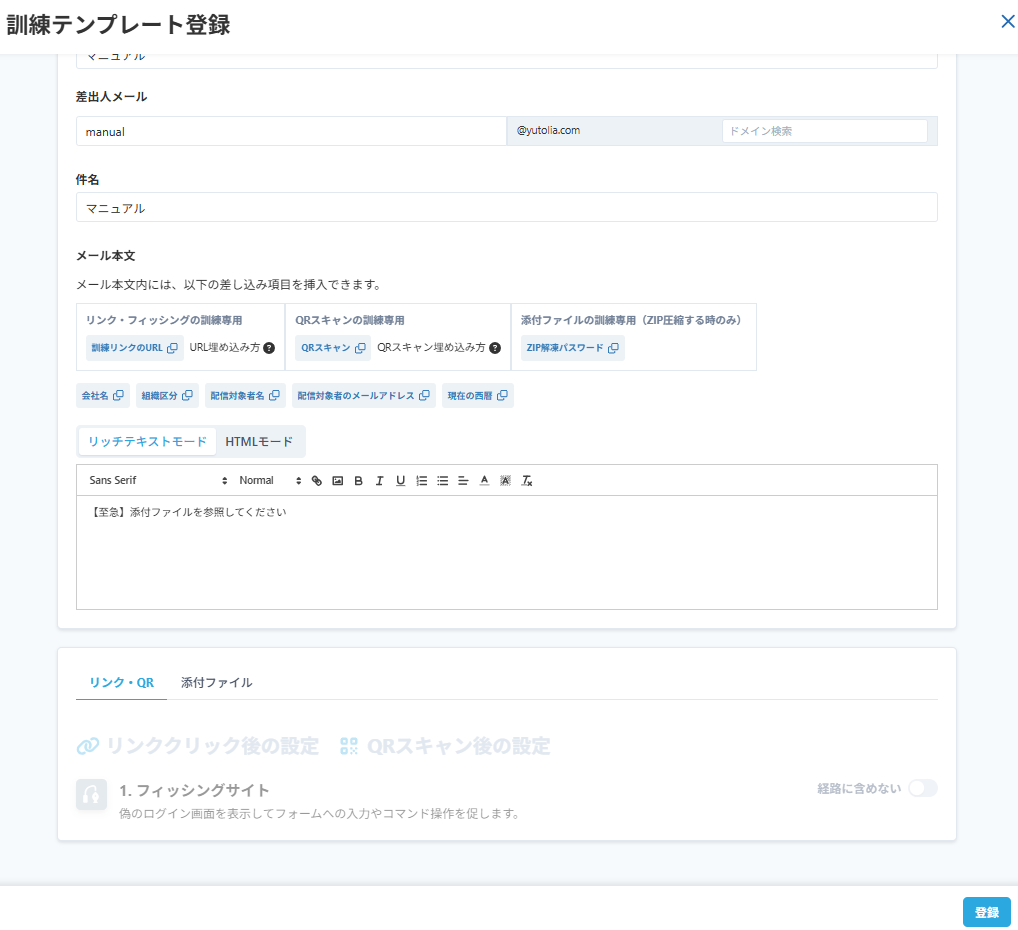Viewport: 1018px width, 930px height.
Task: Toggle the 経路に含めない switch
Action: point(923,788)
